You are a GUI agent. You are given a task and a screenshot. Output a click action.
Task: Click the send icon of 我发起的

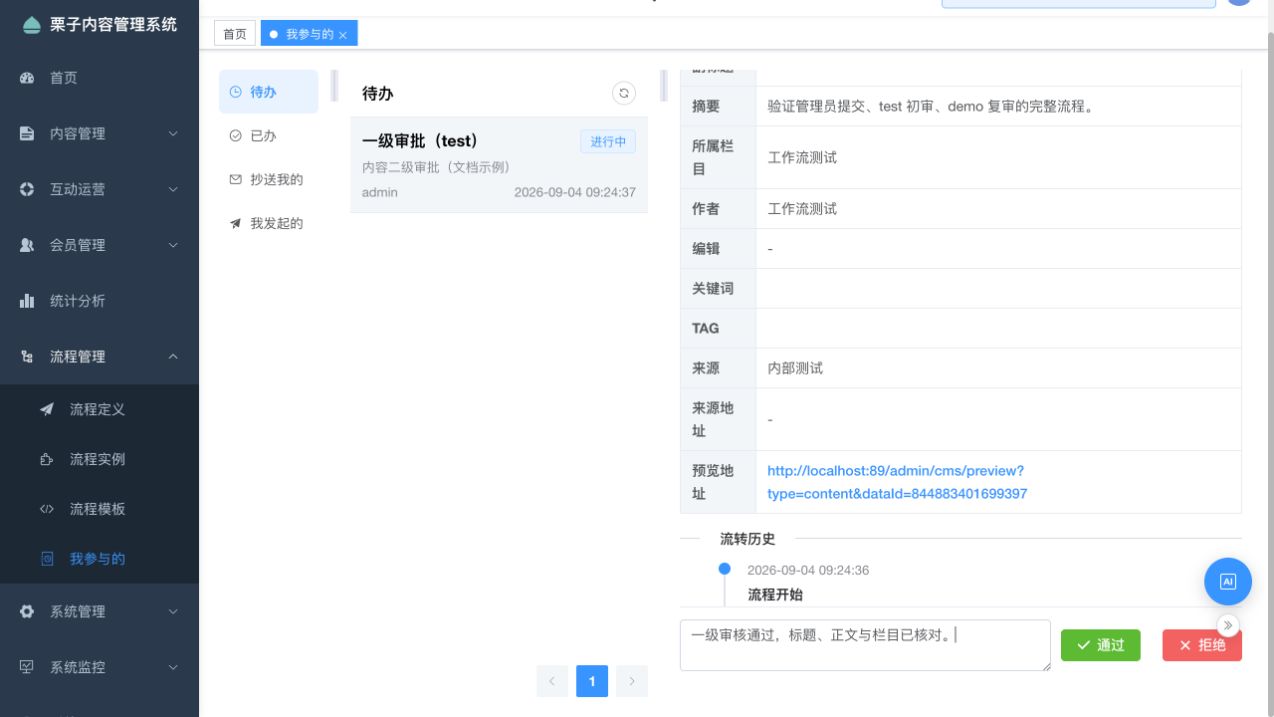click(236, 224)
